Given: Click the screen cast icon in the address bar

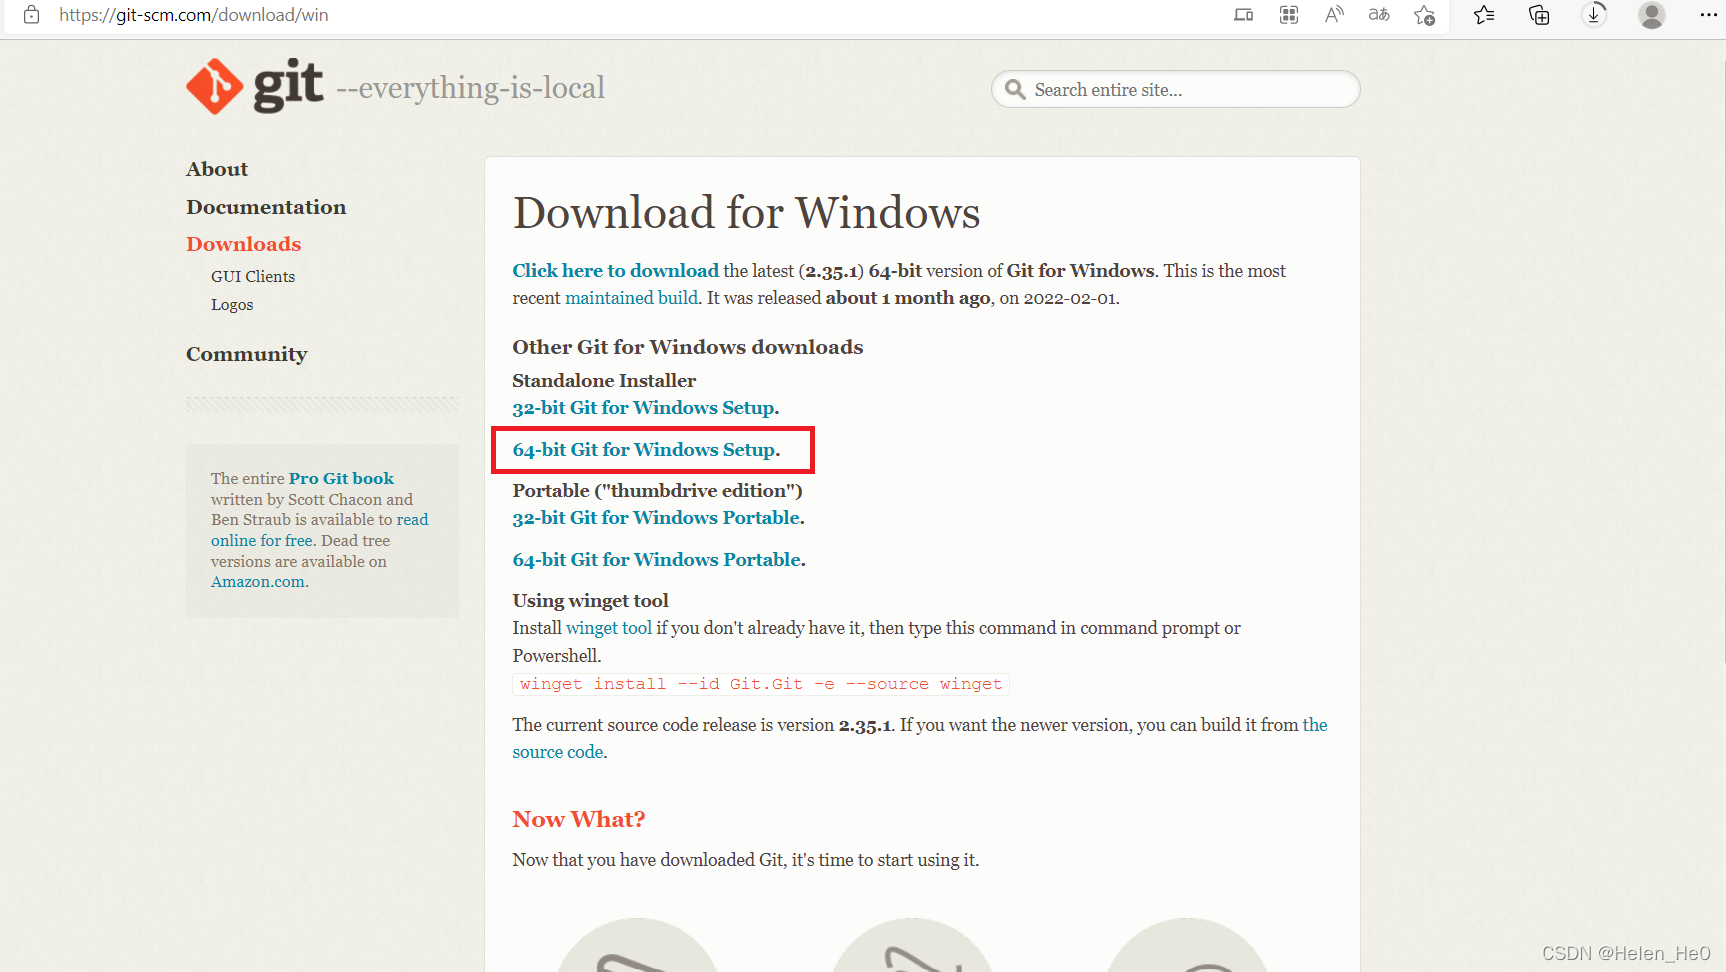Looking at the screenshot, I should click(x=1243, y=15).
